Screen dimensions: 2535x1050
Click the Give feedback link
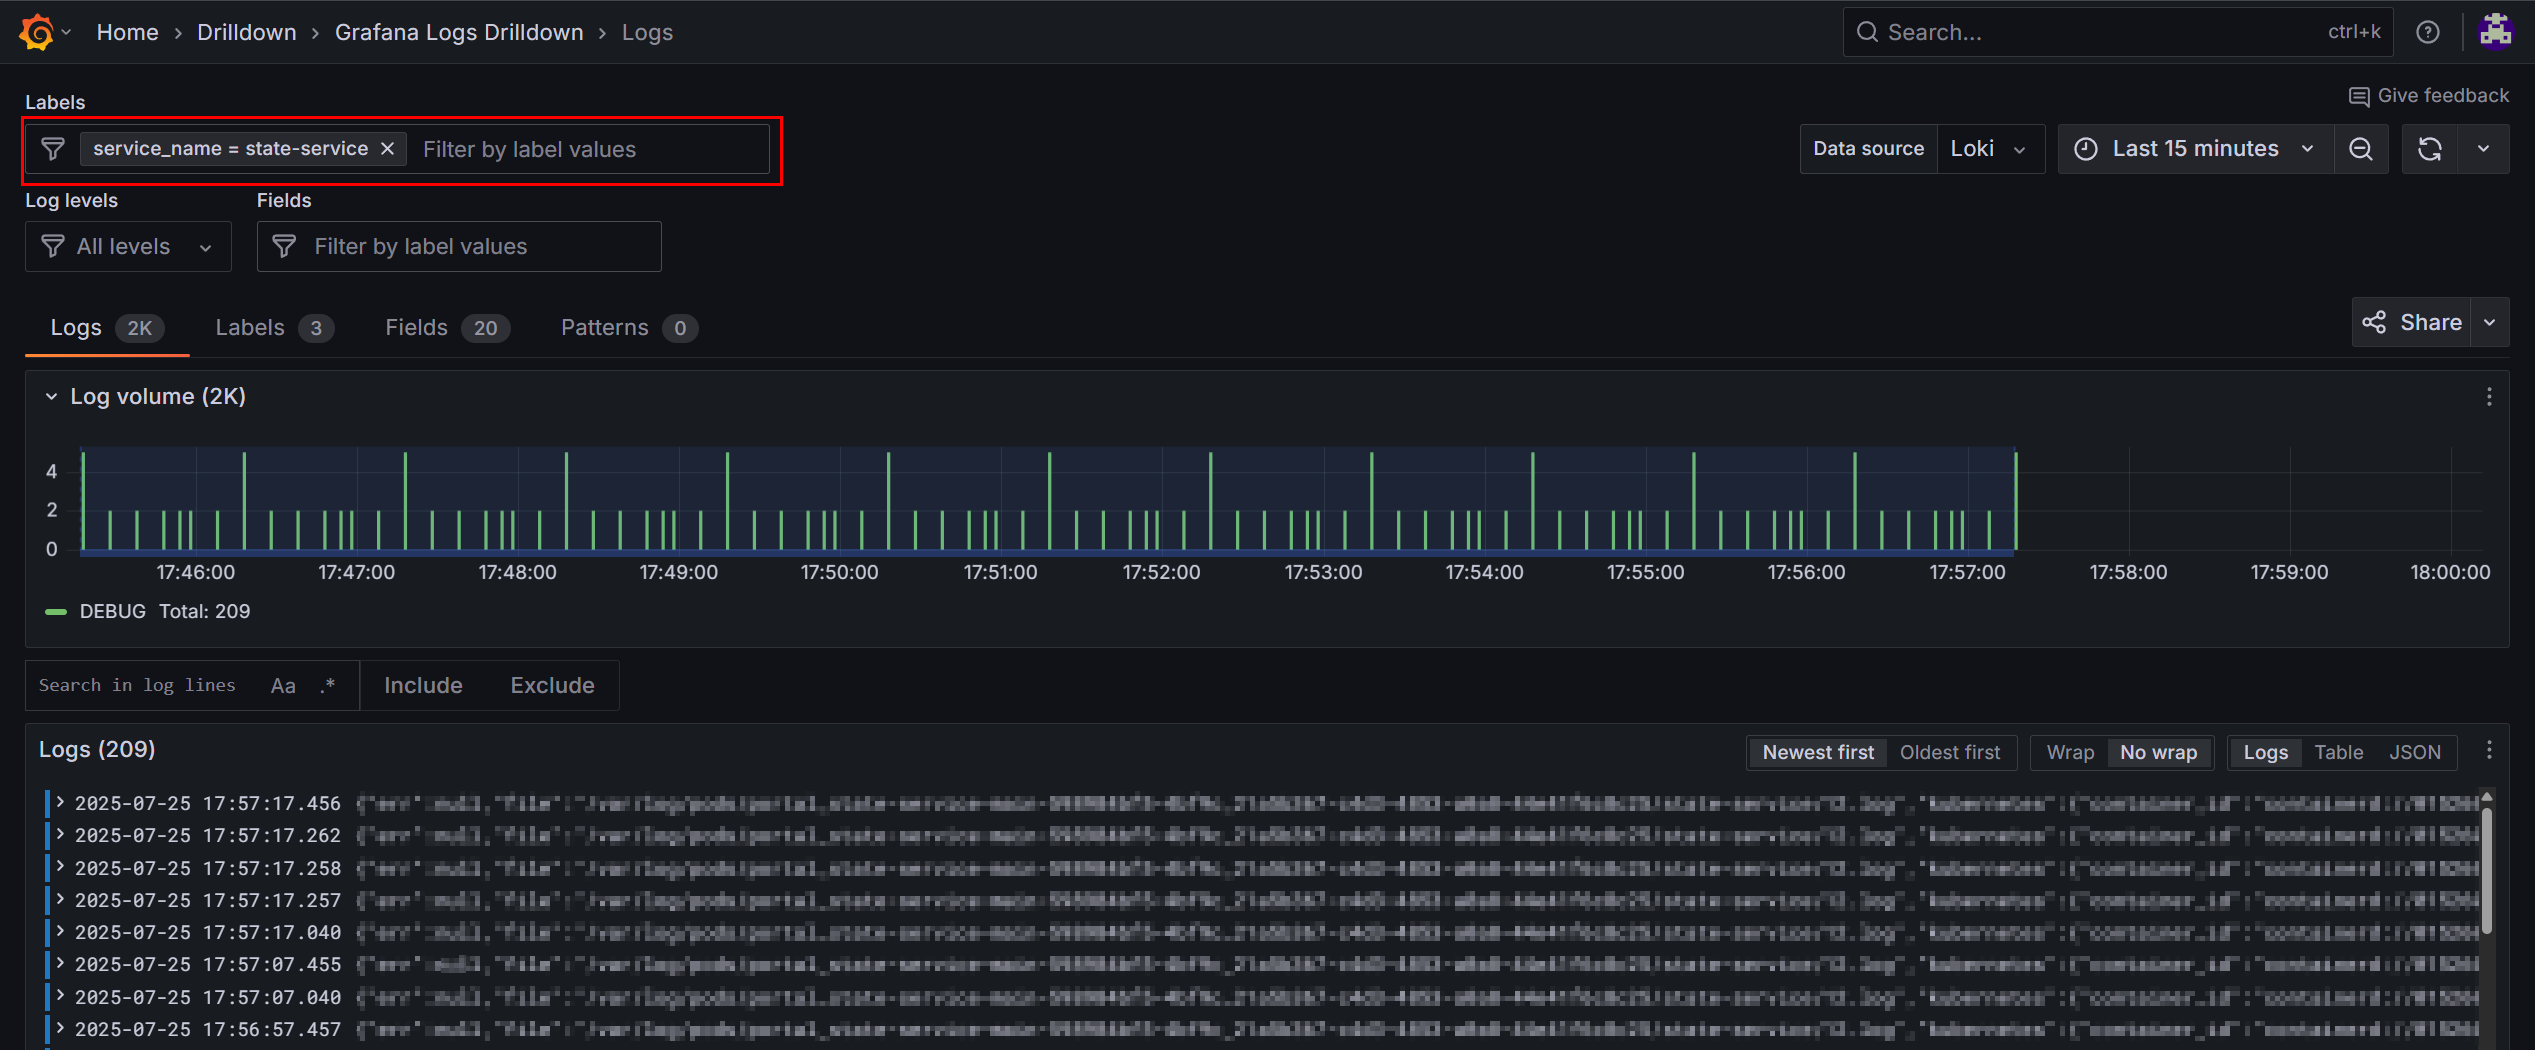(2428, 96)
